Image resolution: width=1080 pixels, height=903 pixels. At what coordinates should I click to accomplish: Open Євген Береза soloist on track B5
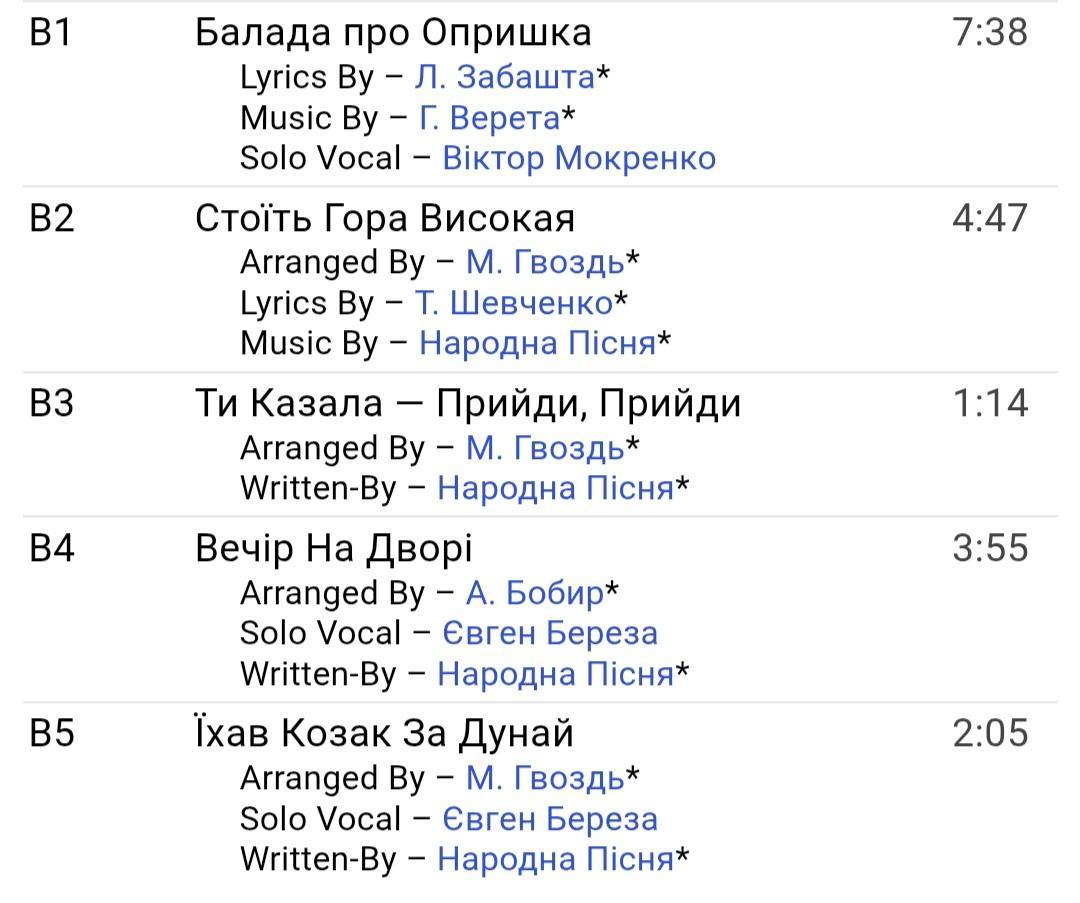[550, 819]
